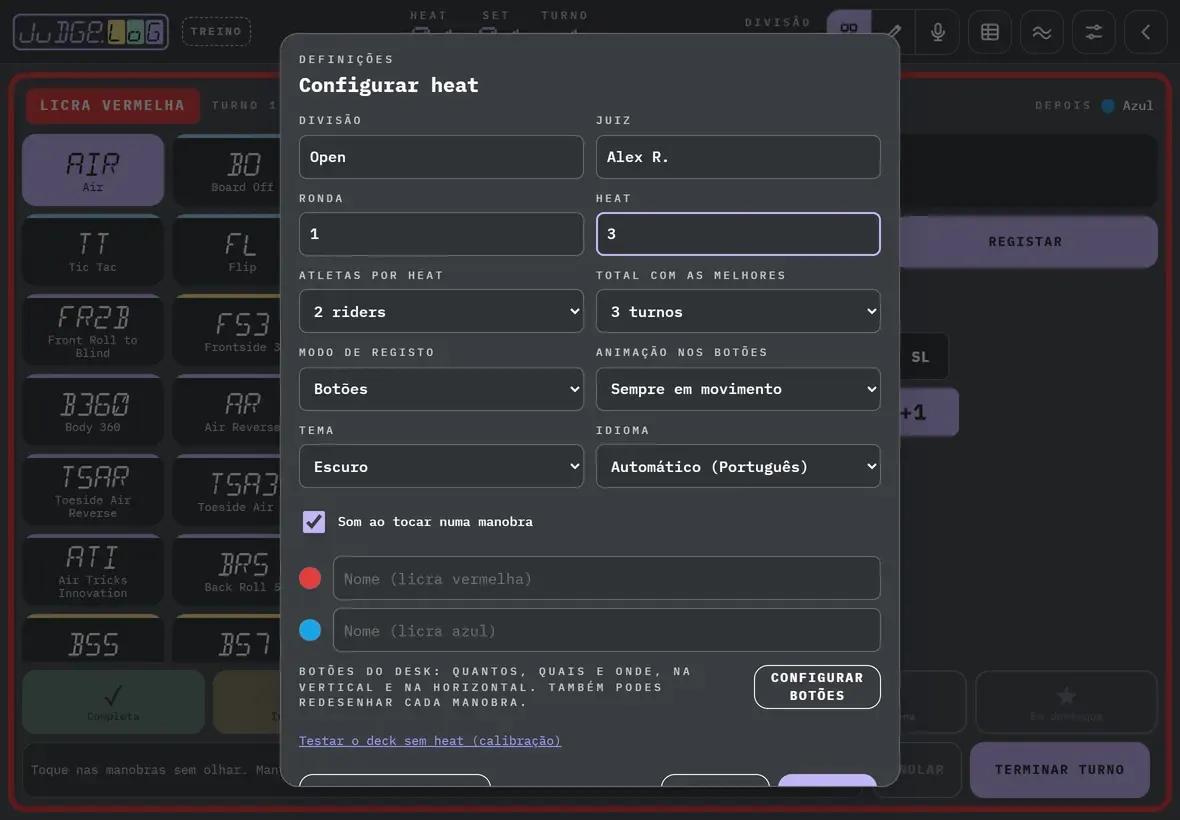Click the Terminar Turno button
The height and width of the screenshot is (820, 1180).
tap(1060, 770)
